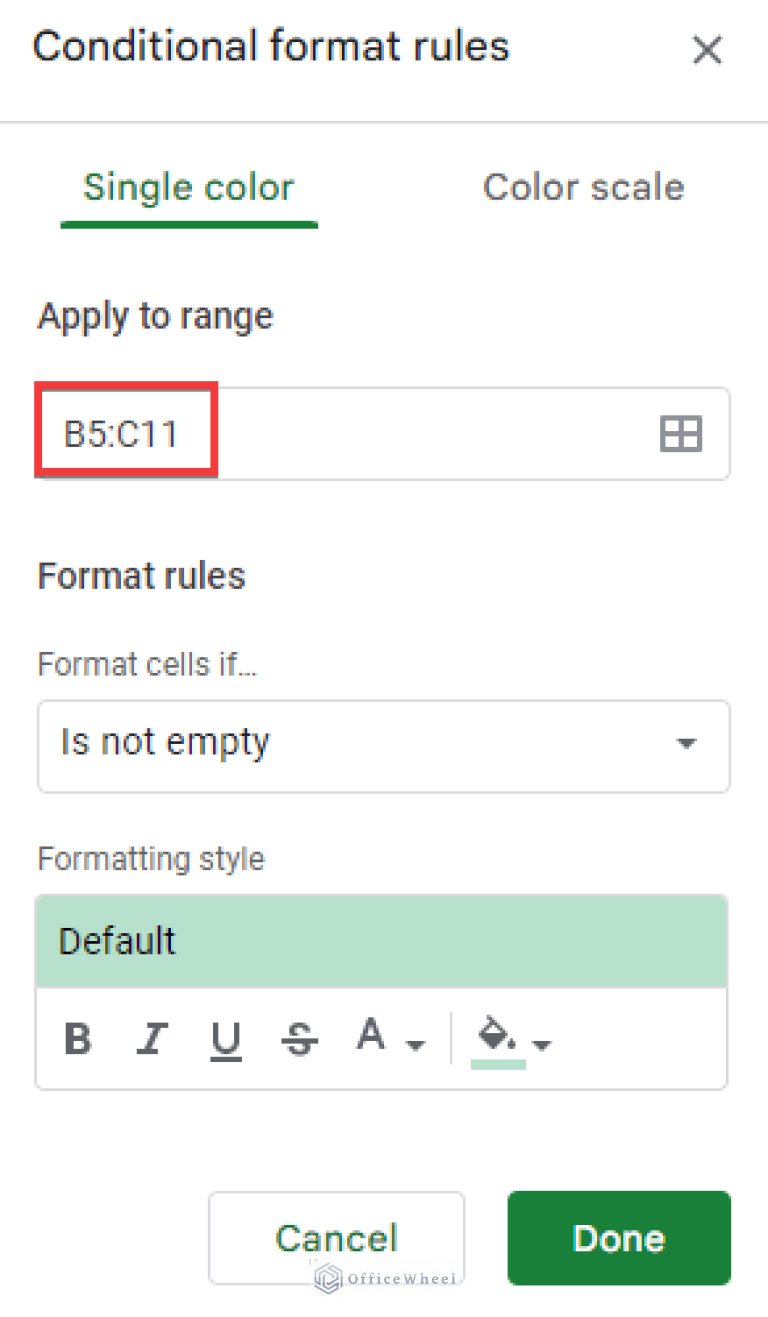Toggle bold formatting in formatting style

click(x=77, y=1039)
